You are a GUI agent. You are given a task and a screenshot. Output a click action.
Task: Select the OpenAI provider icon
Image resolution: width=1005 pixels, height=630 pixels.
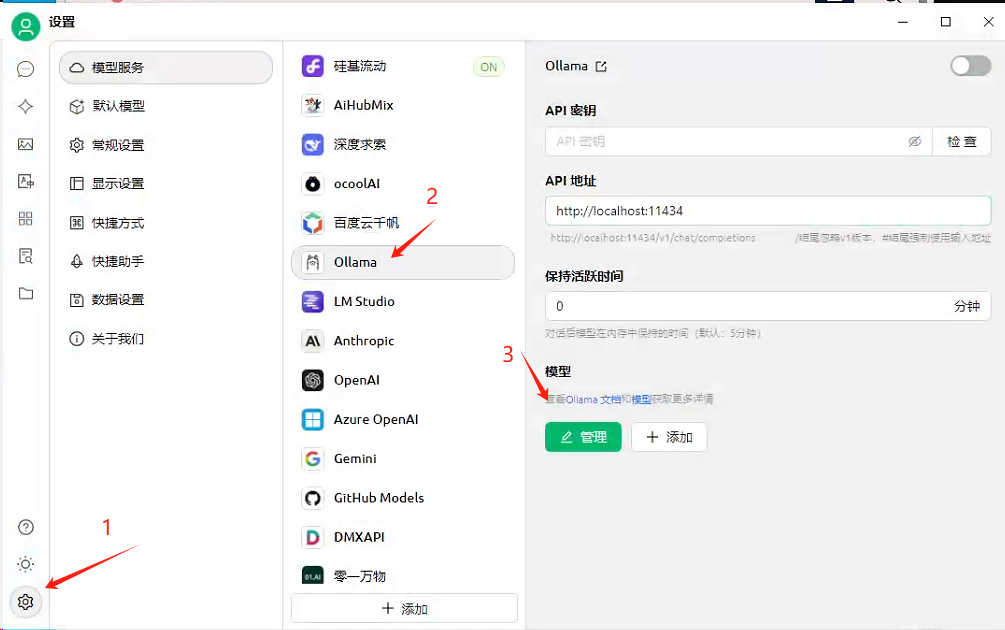[313, 380]
